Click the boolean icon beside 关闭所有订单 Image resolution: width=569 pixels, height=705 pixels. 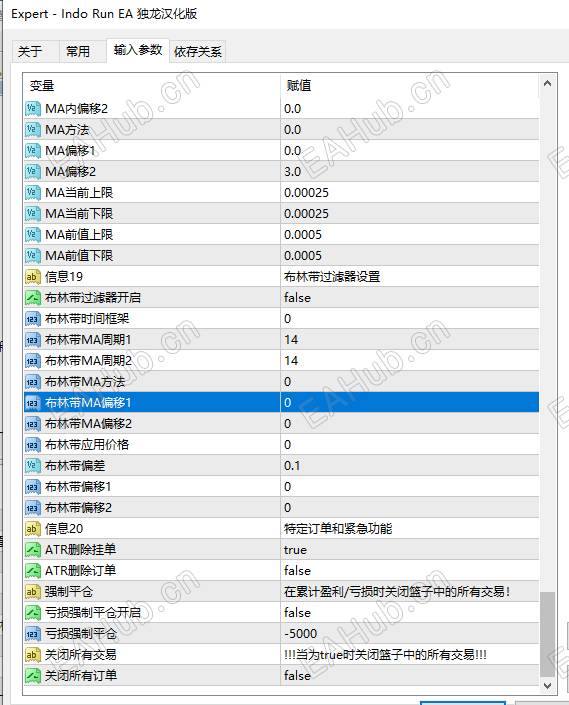tap(32, 675)
